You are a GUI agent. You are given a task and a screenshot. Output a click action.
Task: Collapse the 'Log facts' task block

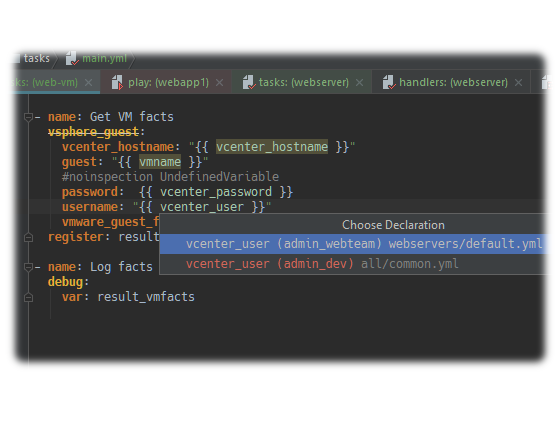pos(29,267)
